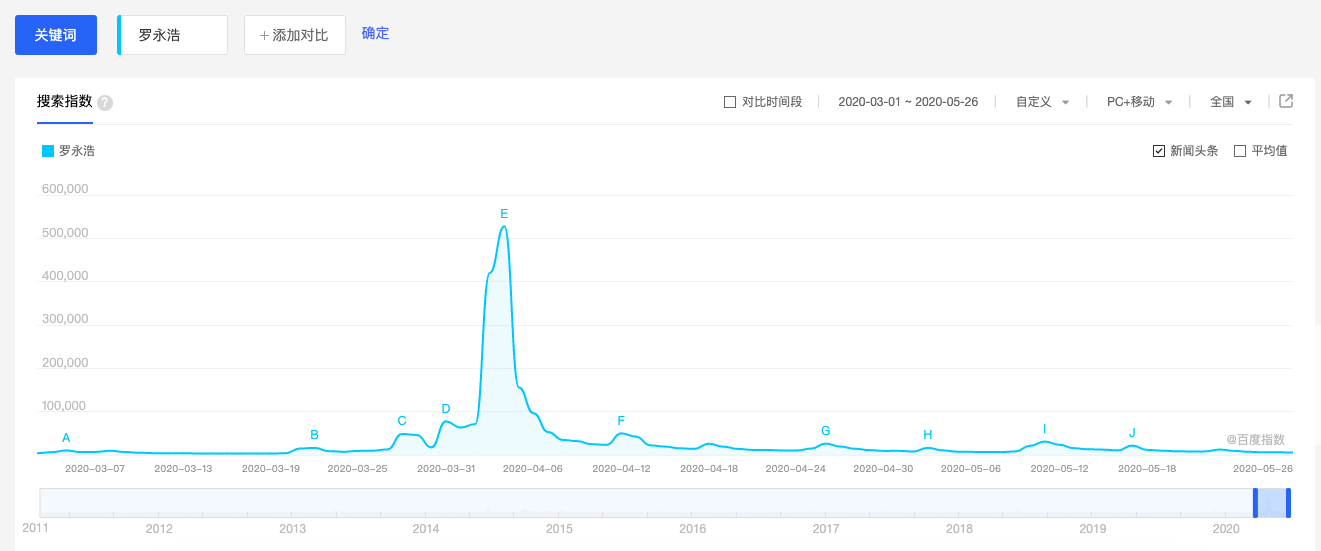
Task: Enable the 平均值 checkbox
Action: [x=1240, y=151]
